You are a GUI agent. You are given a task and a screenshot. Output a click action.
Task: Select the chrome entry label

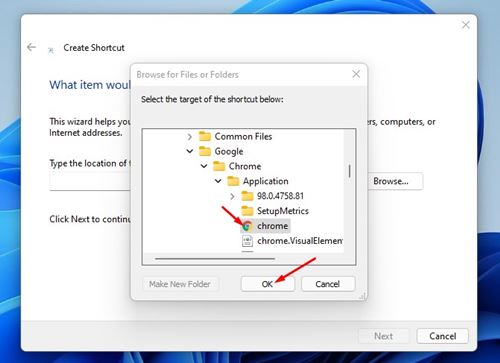point(272,226)
